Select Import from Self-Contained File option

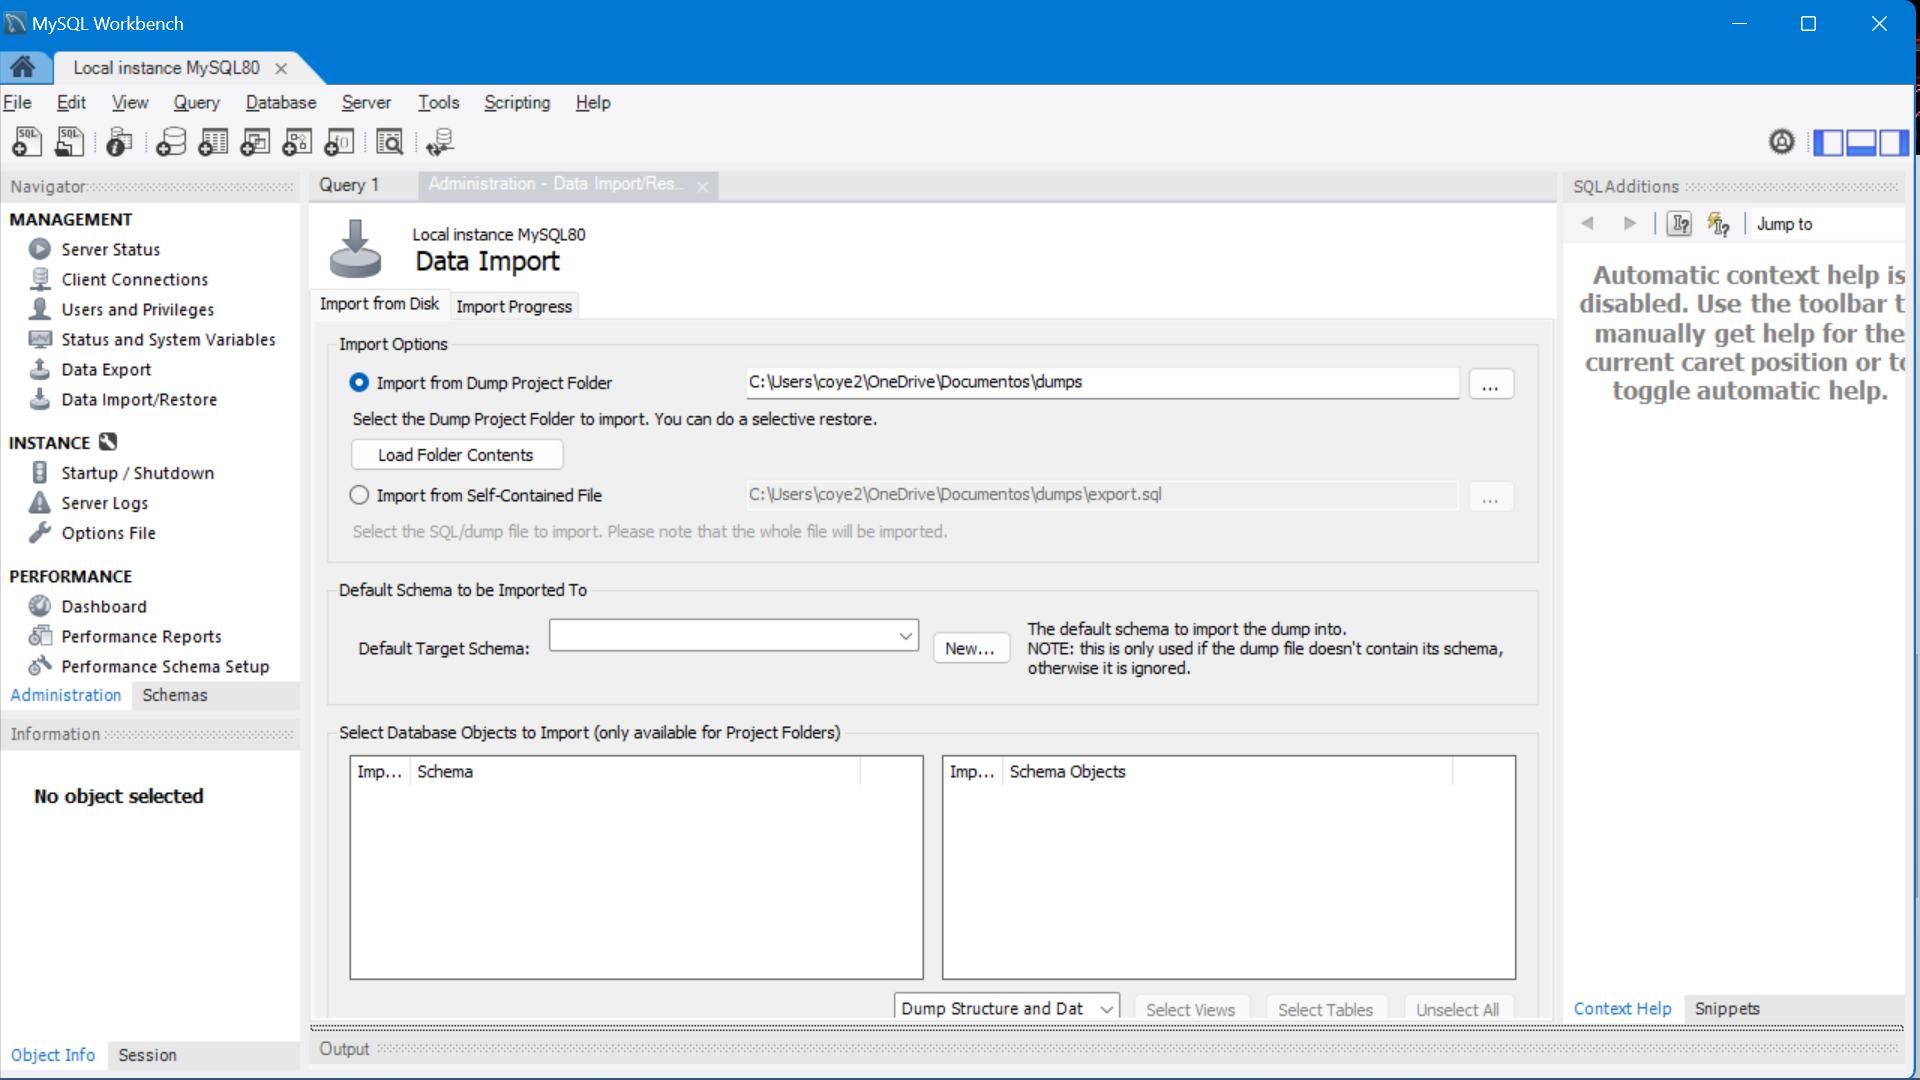click(359, 495)
